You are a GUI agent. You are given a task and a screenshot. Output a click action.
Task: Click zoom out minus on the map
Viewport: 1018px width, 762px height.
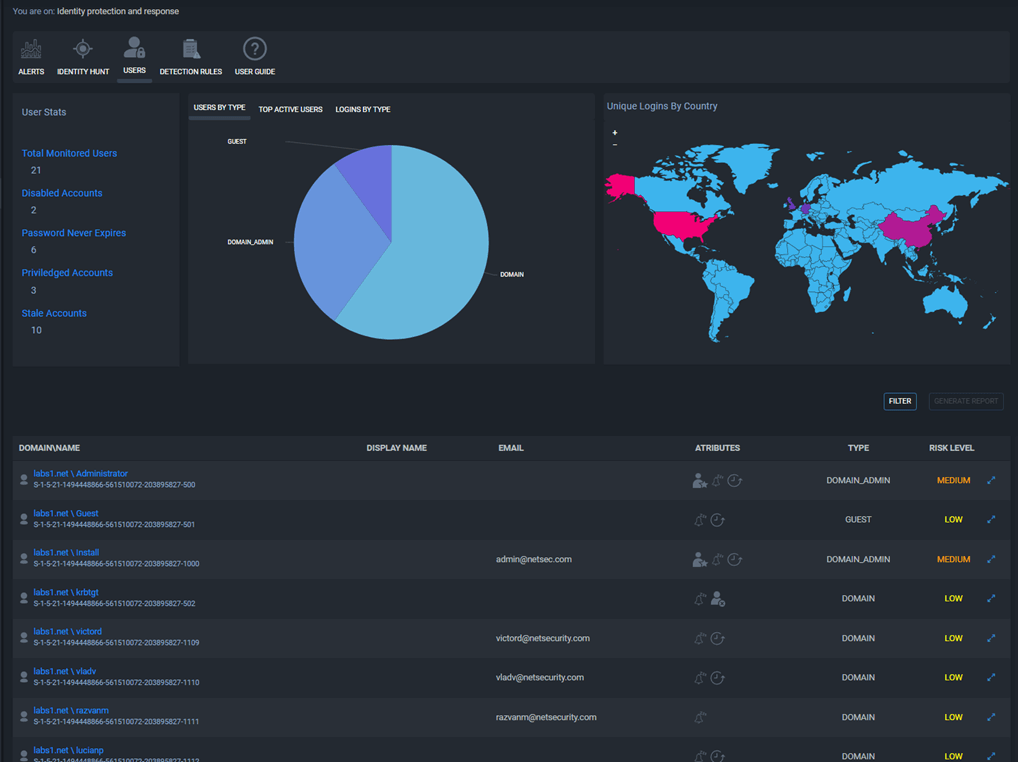[x=615, y=146]
